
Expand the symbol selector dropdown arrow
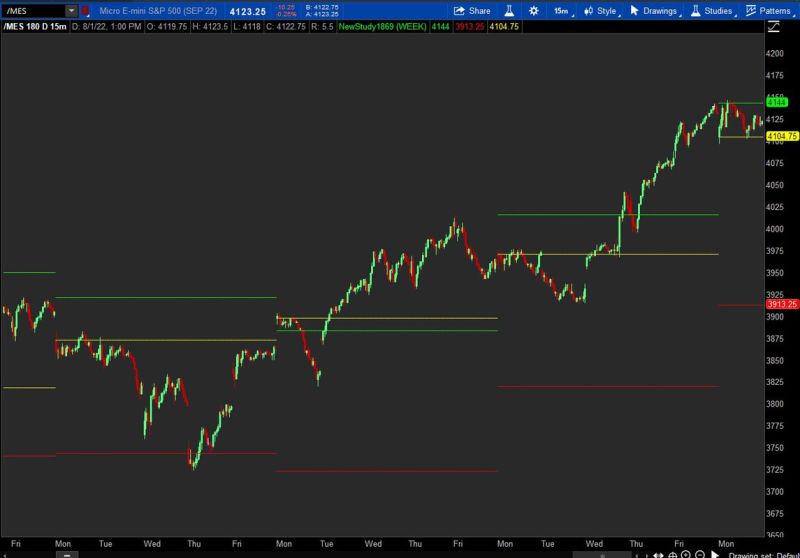click(71, 11)
